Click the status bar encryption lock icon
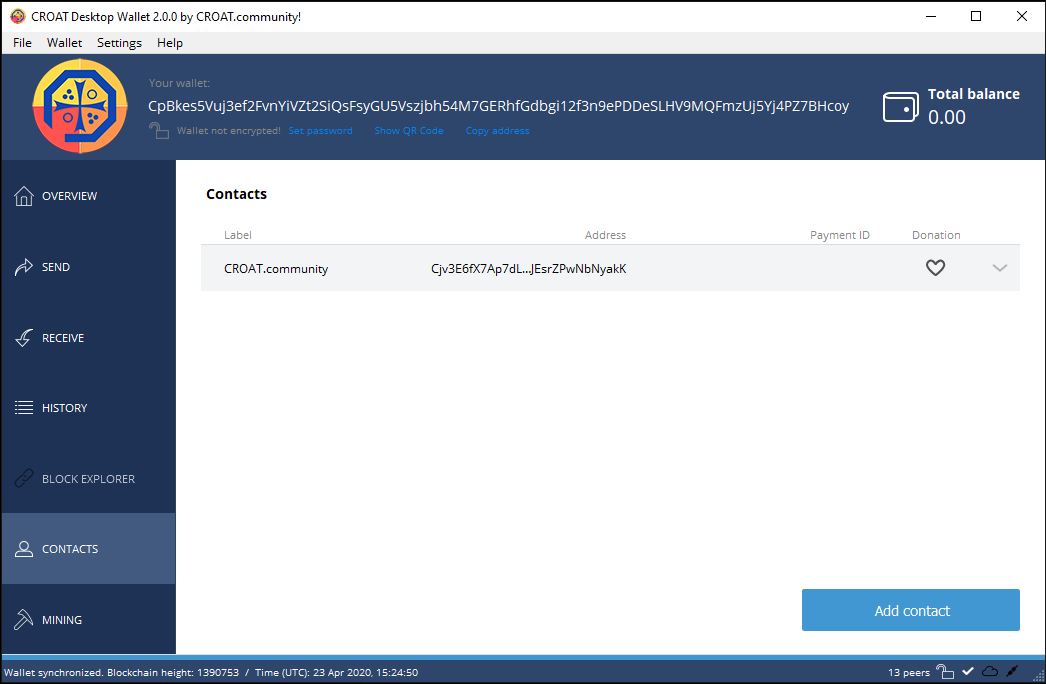Viewport: 1046px width, 684px height. coord(945,671)
